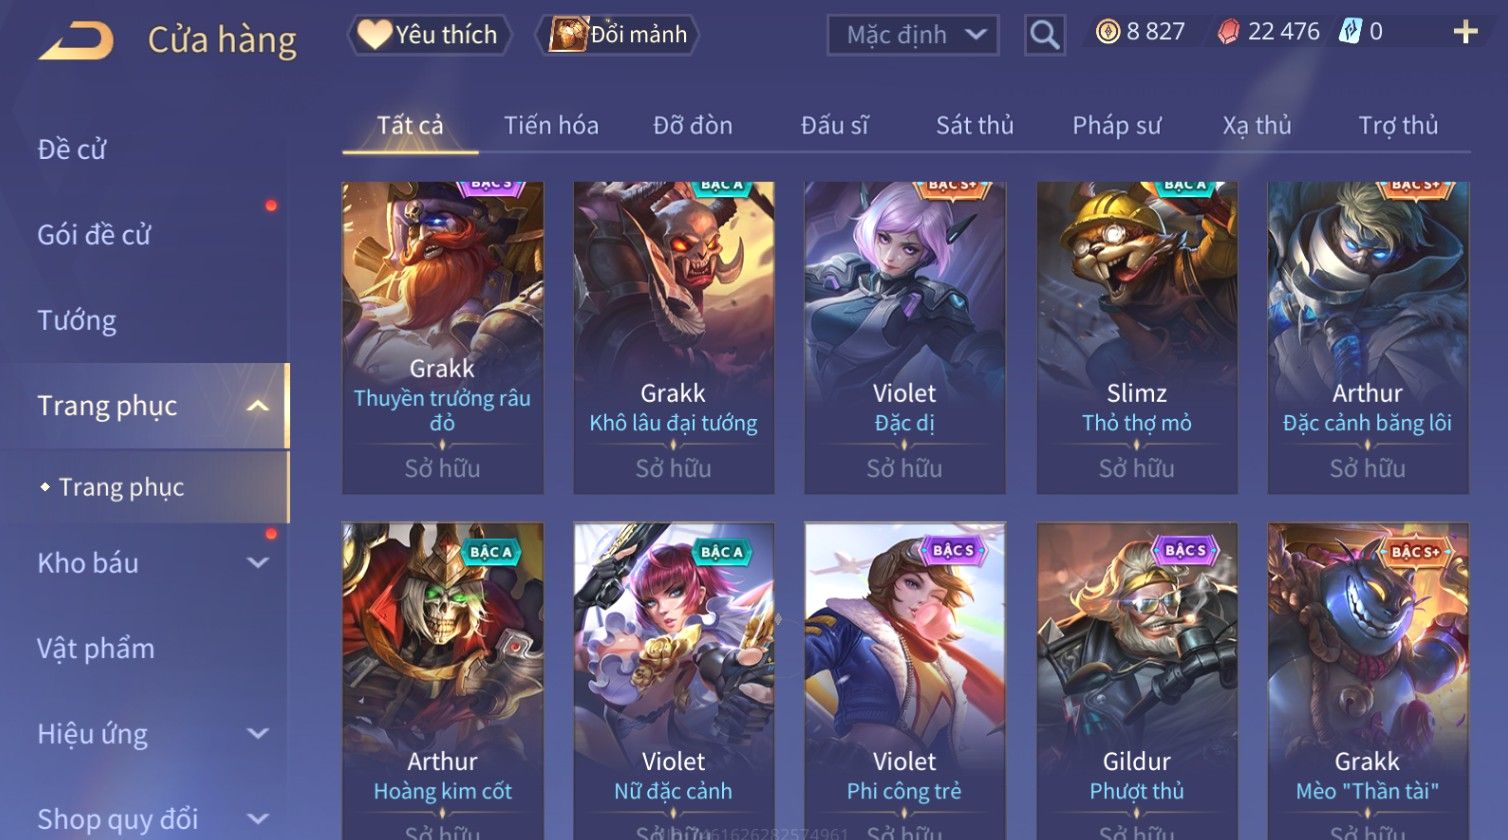The width and height of the screenshot is (1508, 840).
Task: Open Gói đề cử in sidebar
Action: pos(94,235)
